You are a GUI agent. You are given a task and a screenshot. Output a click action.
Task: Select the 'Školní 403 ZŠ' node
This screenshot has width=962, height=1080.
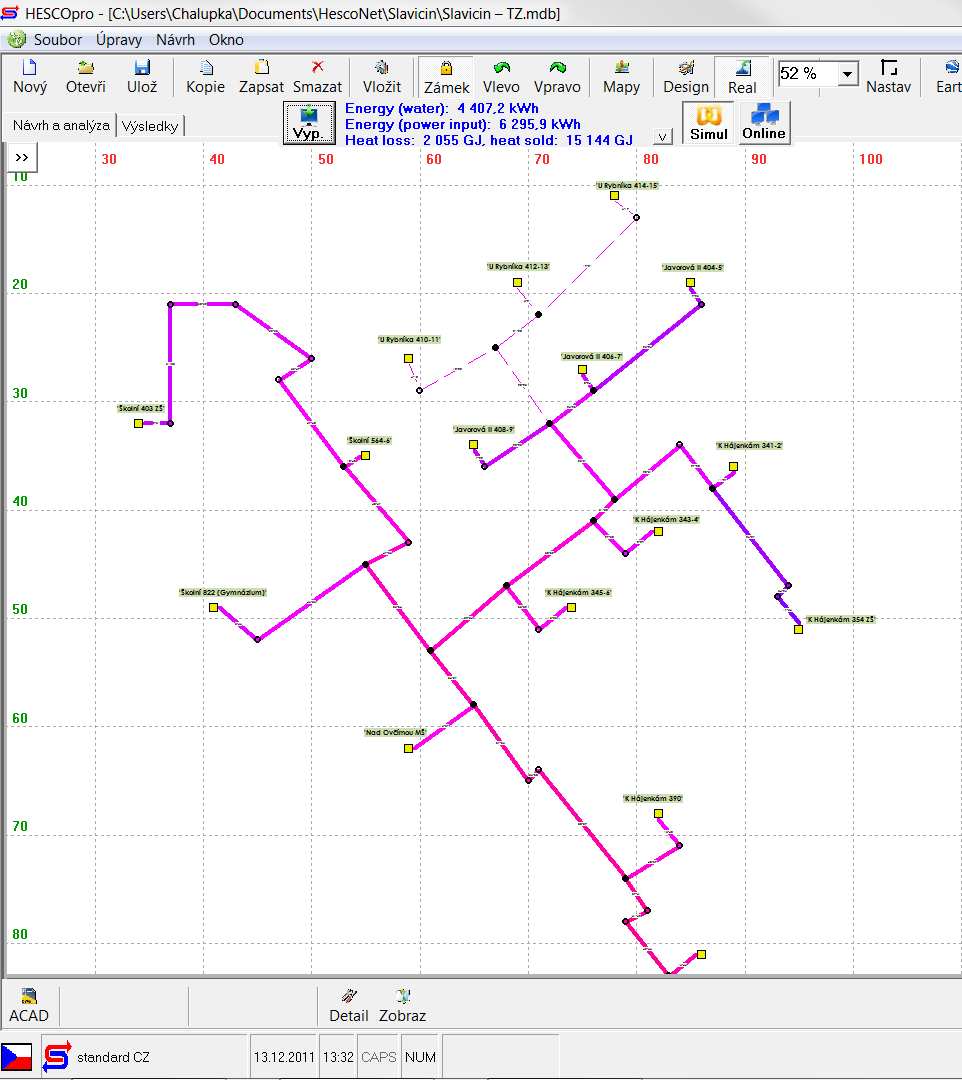click(138, 423)
